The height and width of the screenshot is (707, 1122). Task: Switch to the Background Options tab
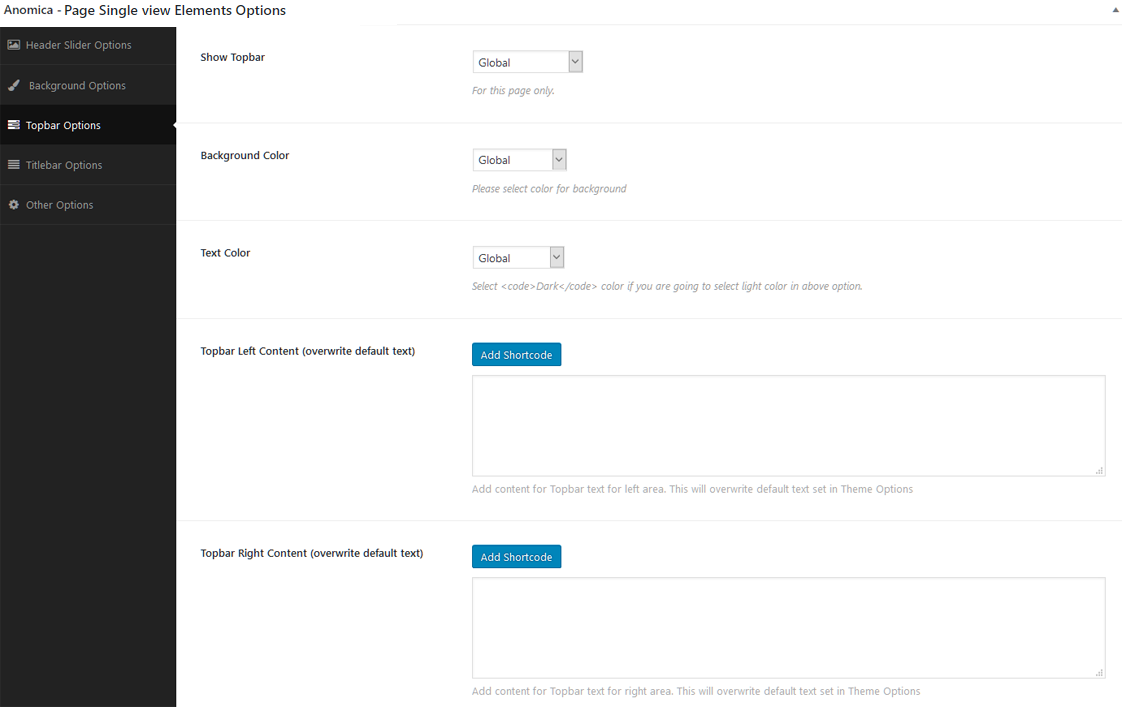[x=77, y=86]
